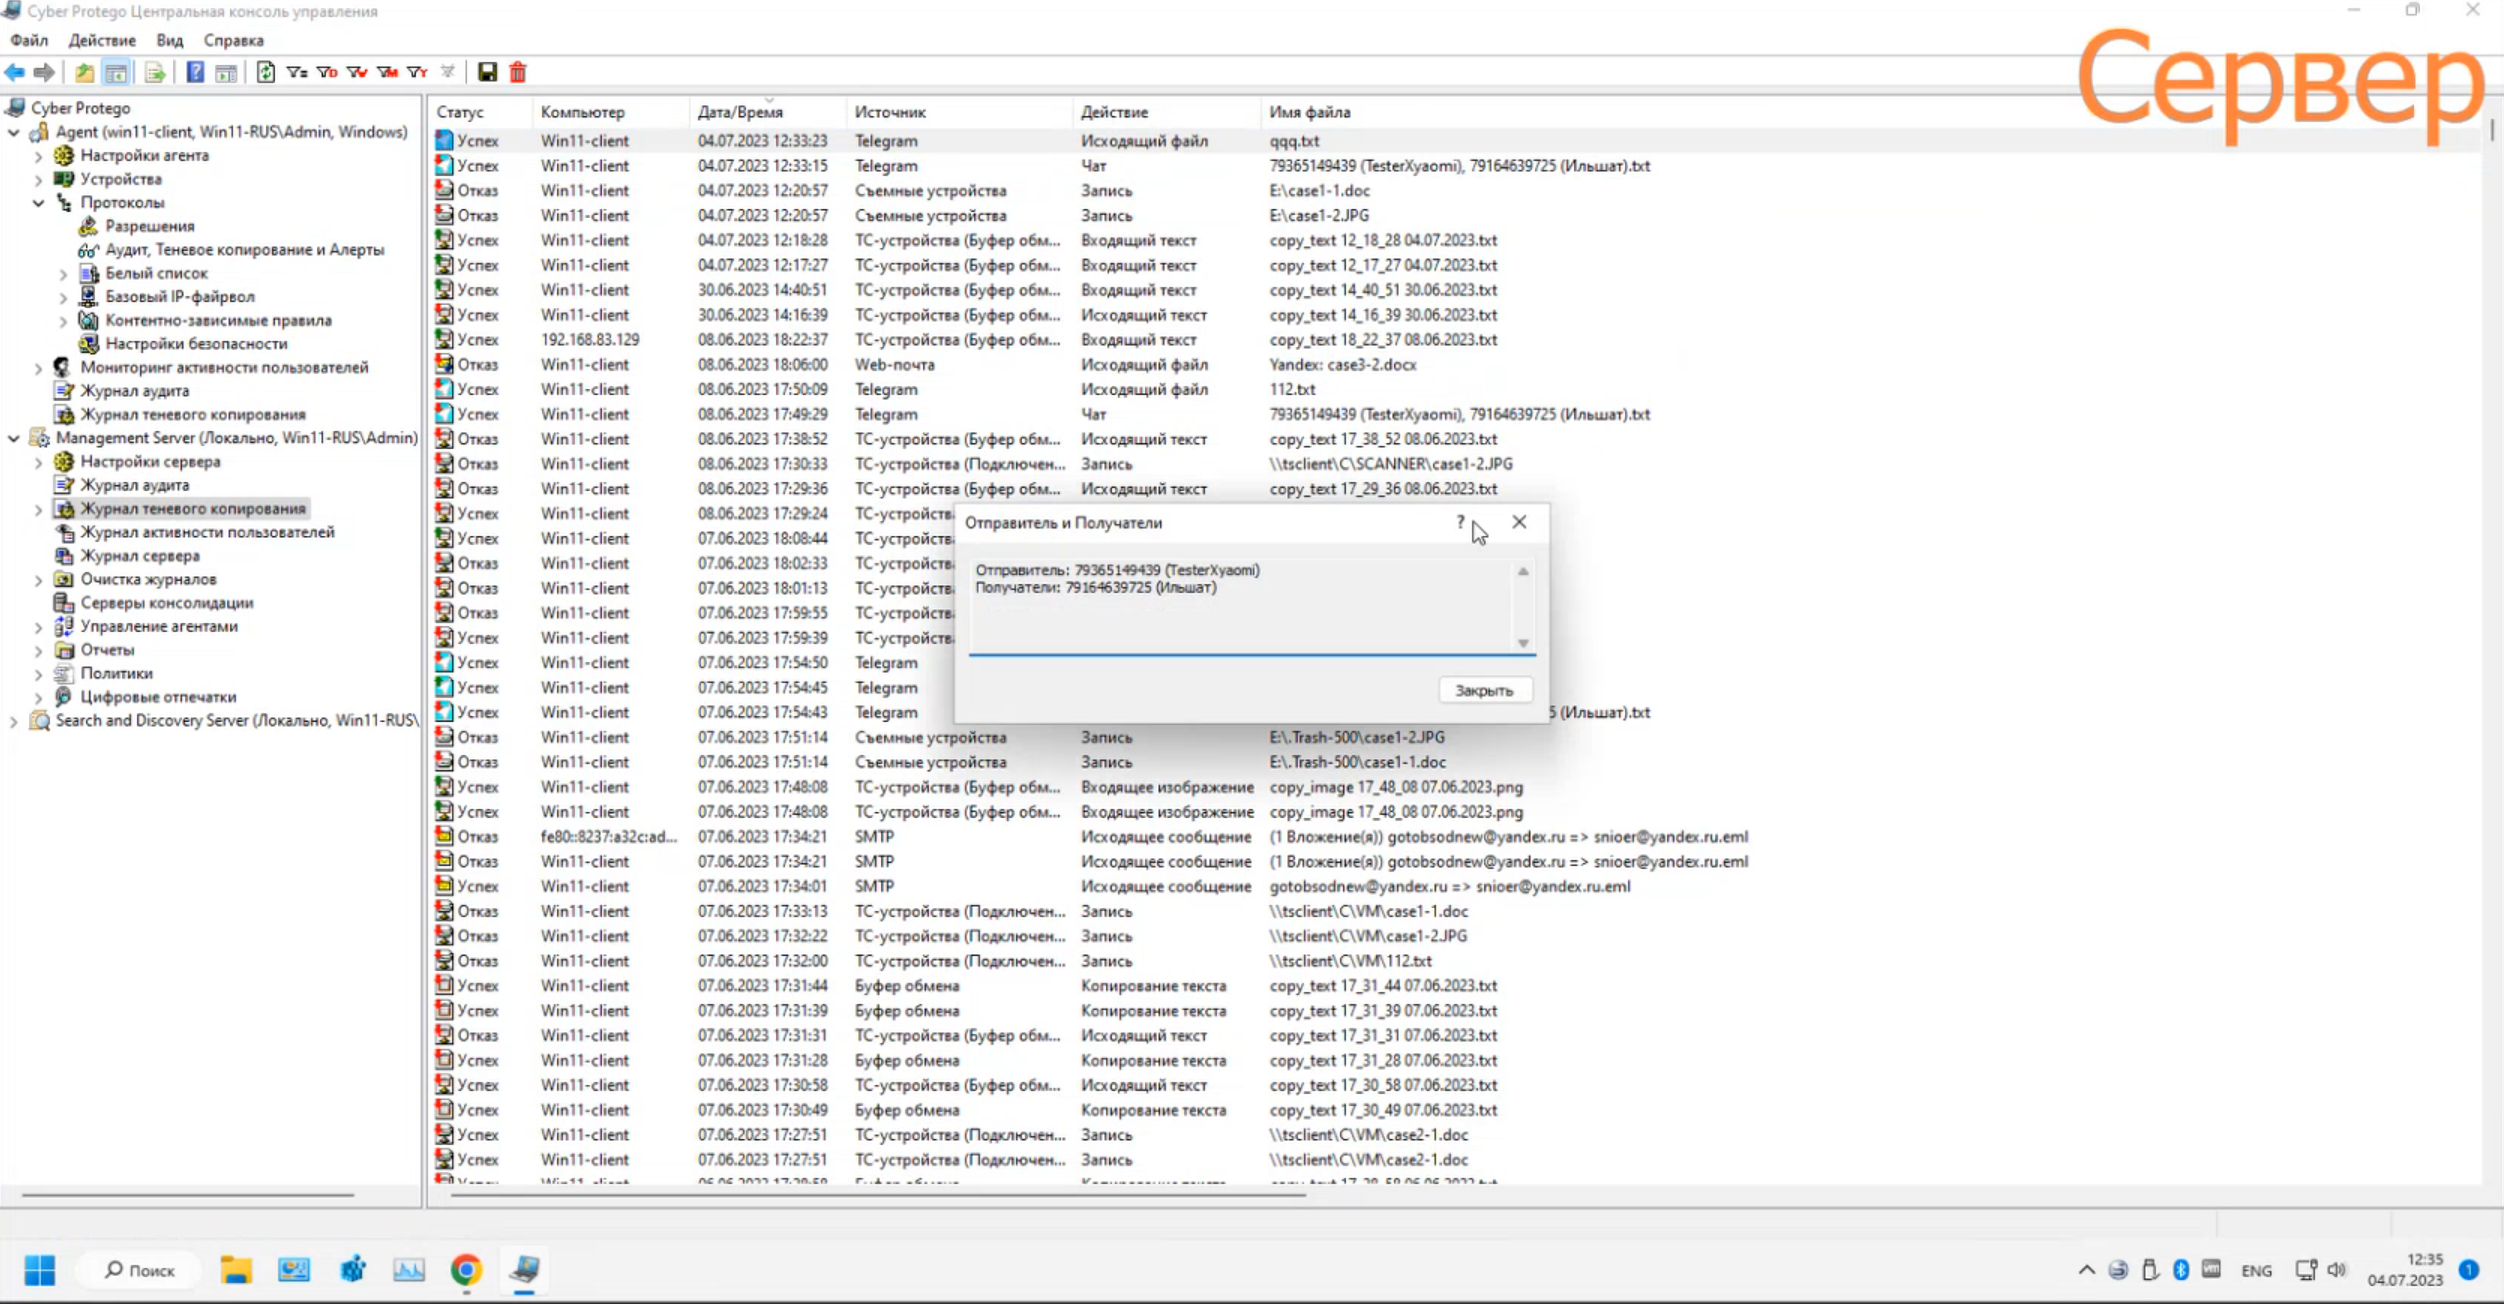Click the up one level folder icon
Viewport: 2504px width, 1304px height.
85,72
